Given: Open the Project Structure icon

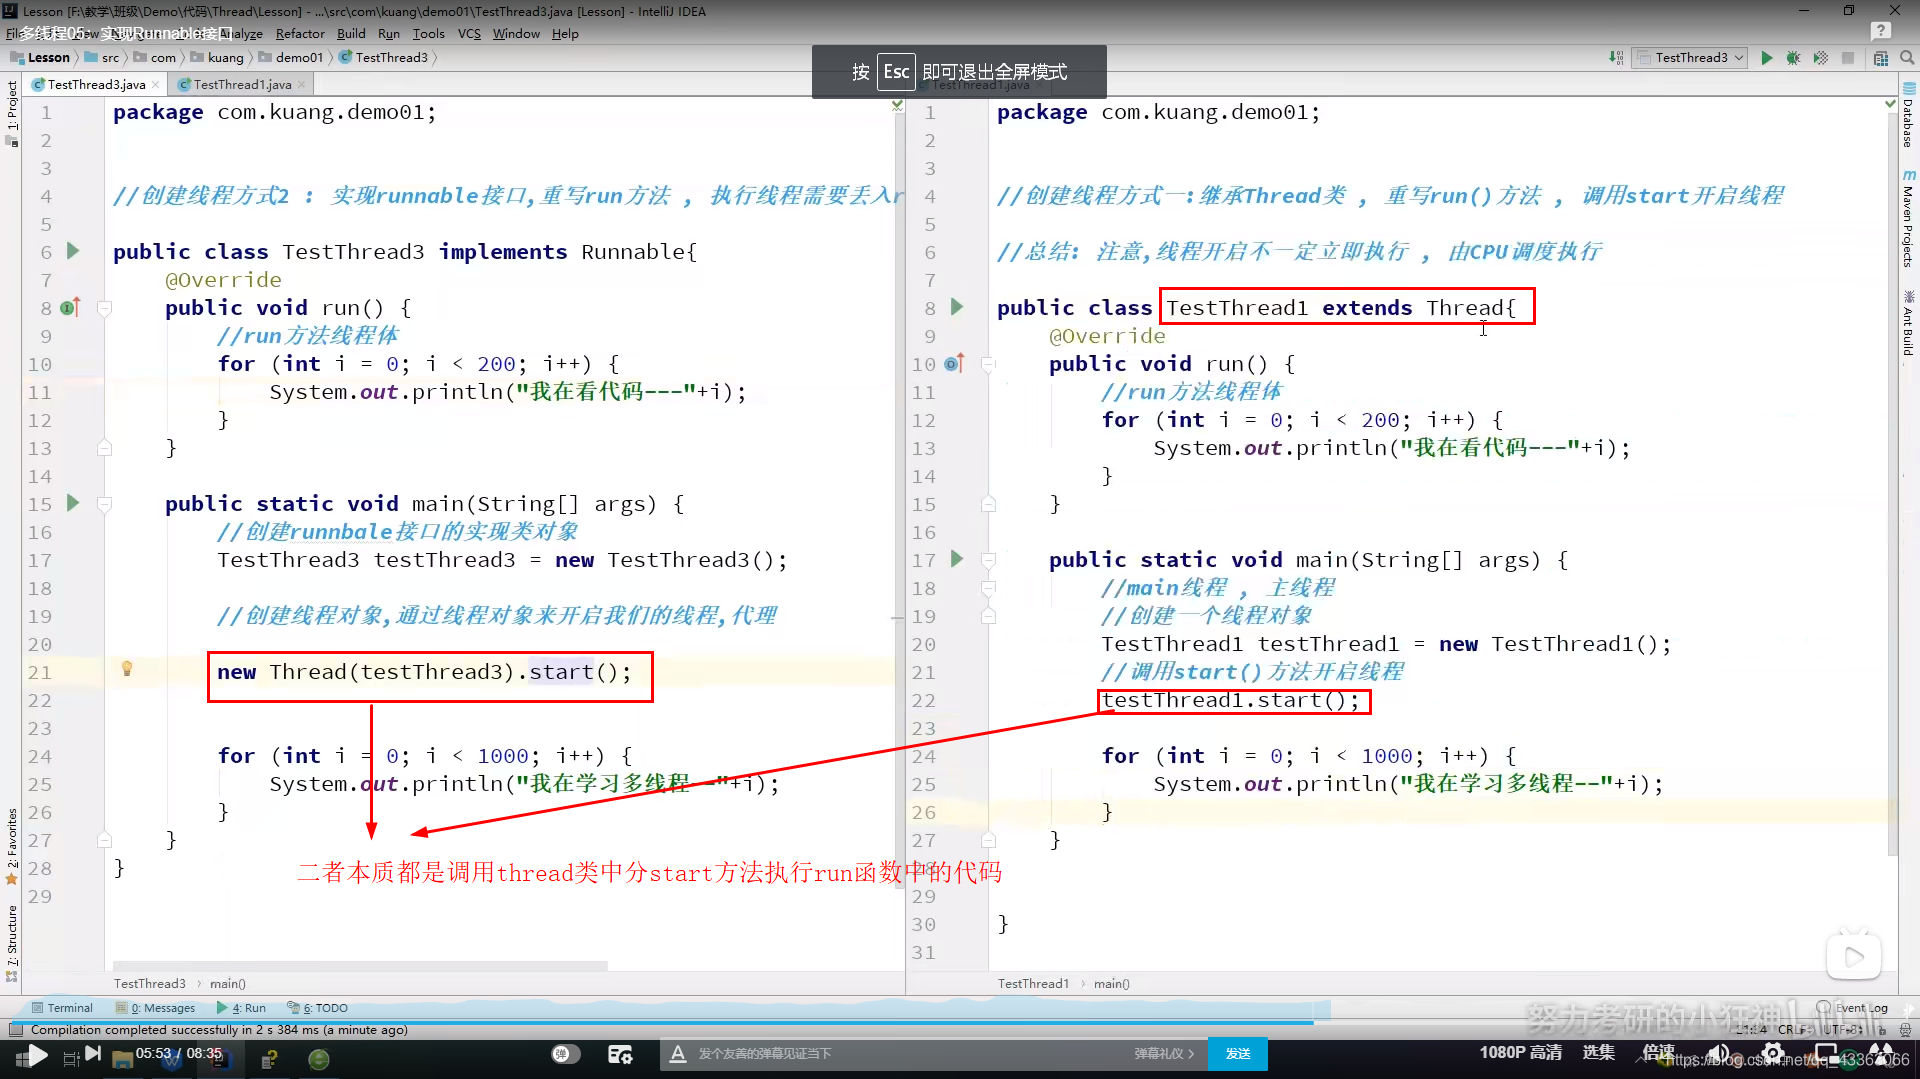Looking at the screenshot, I should coord(1881,58).
